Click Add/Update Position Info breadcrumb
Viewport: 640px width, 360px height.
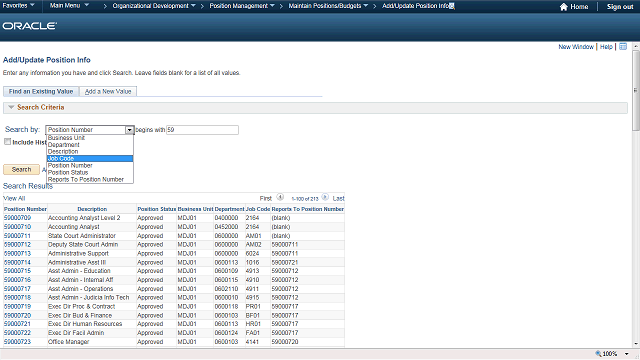(x=416, y=6)
